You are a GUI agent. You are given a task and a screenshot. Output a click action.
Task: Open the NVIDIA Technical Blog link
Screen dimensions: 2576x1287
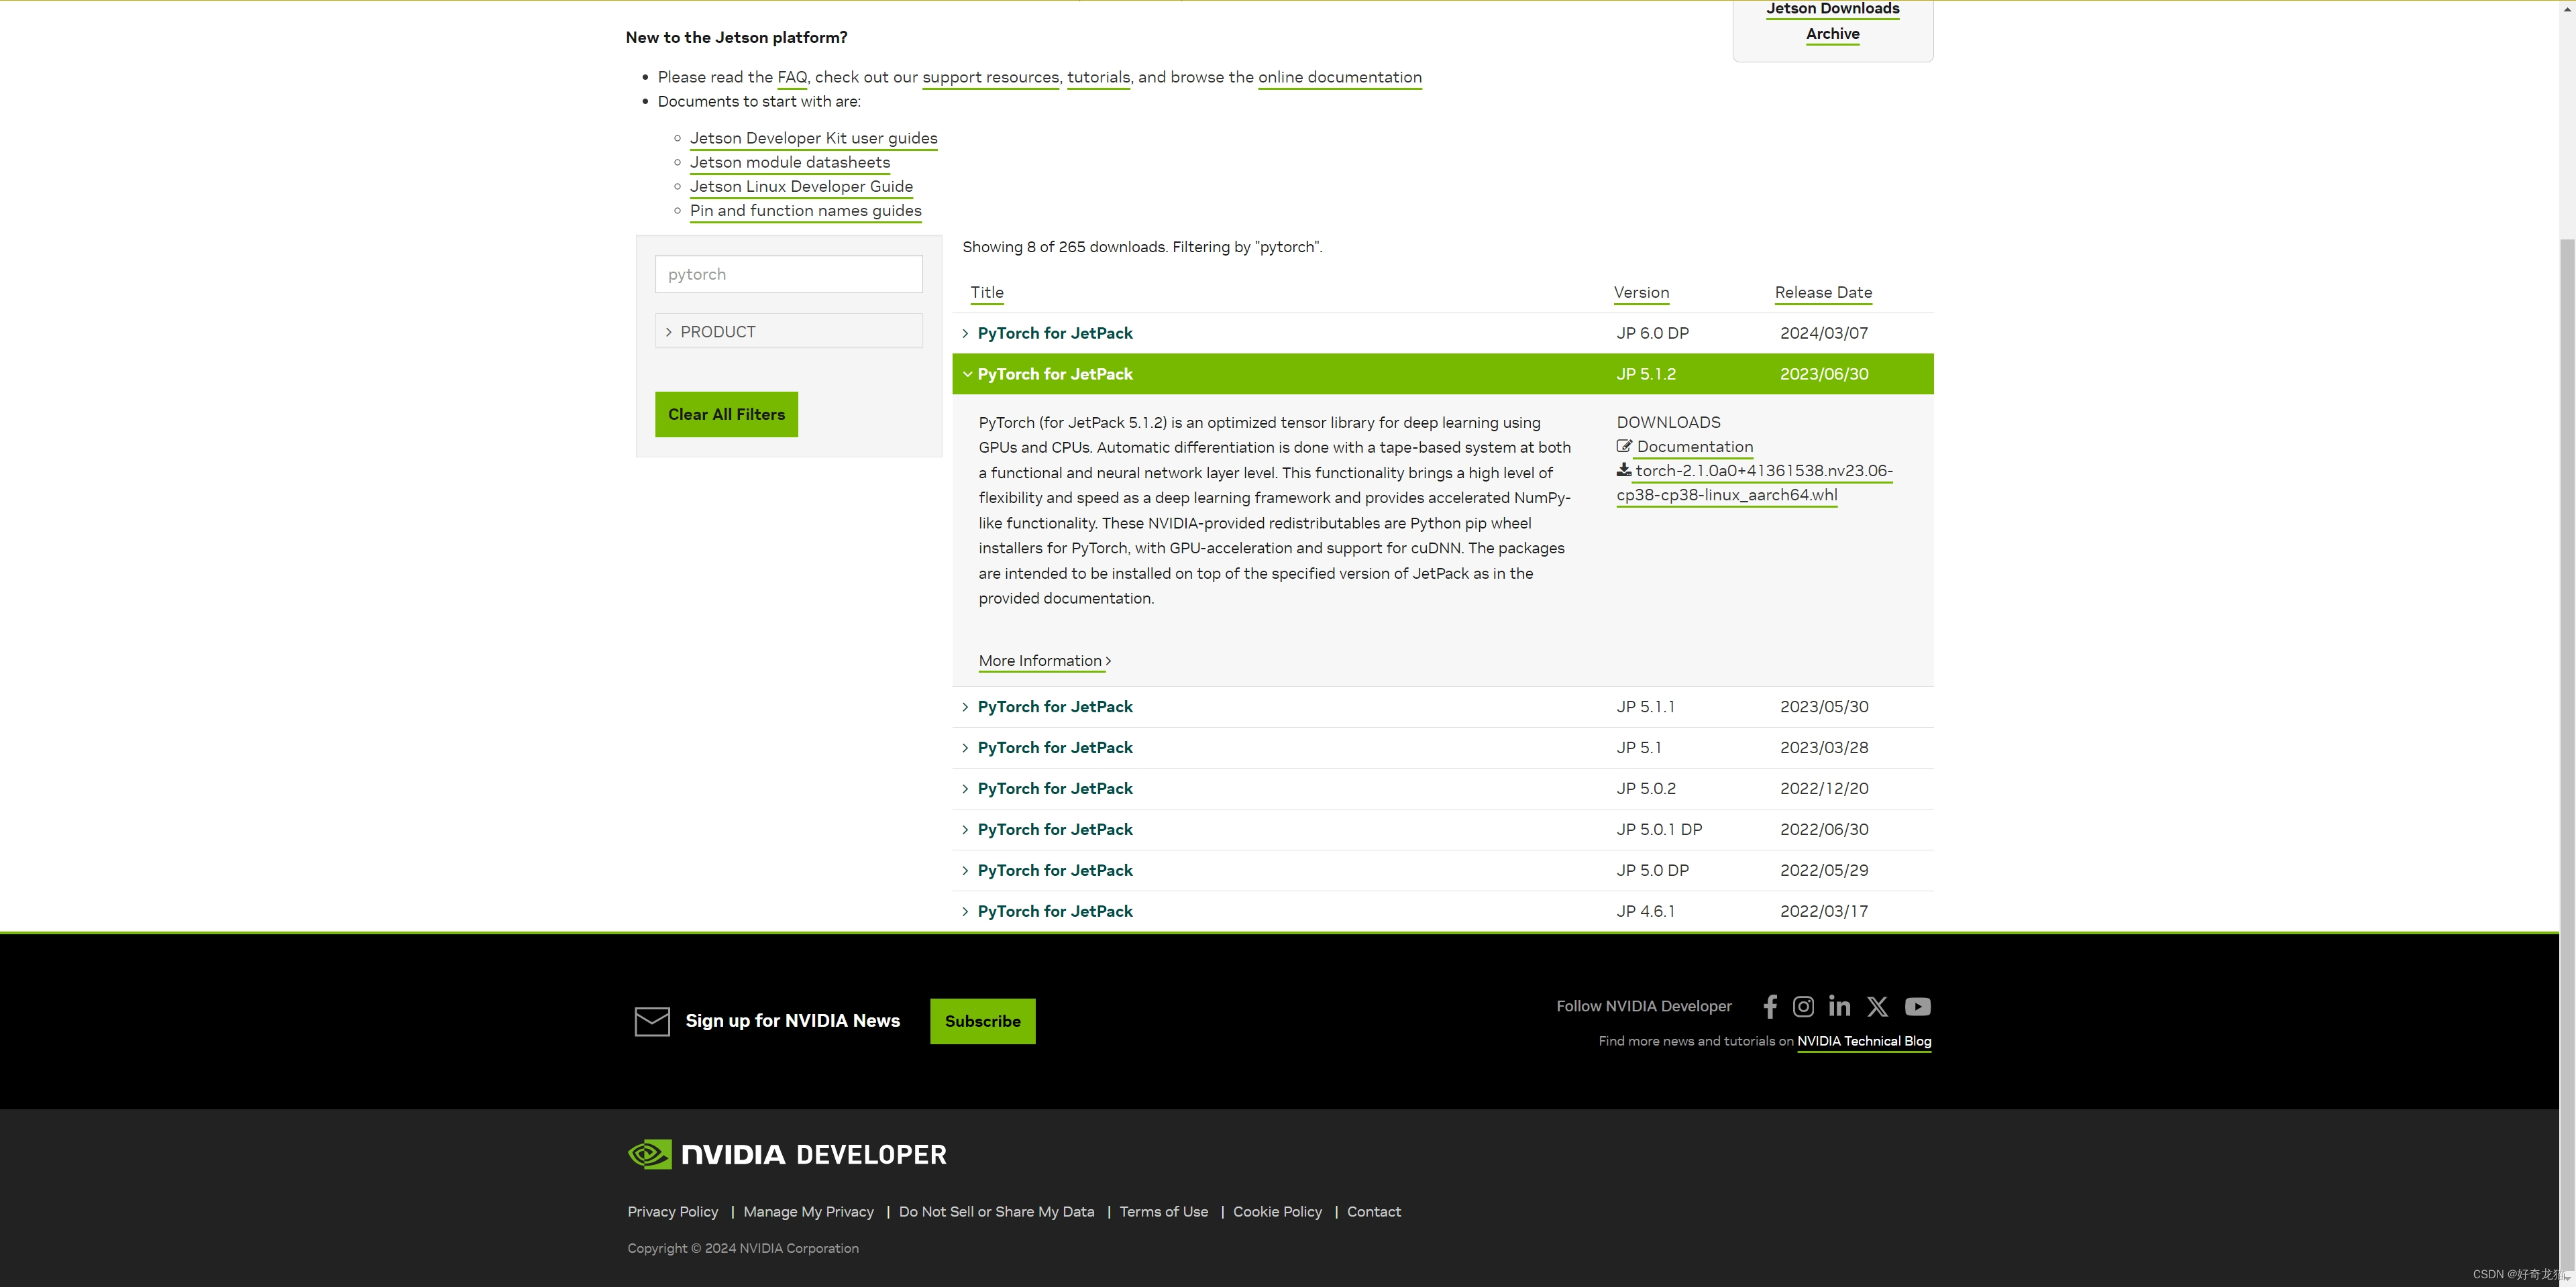1864,1041
